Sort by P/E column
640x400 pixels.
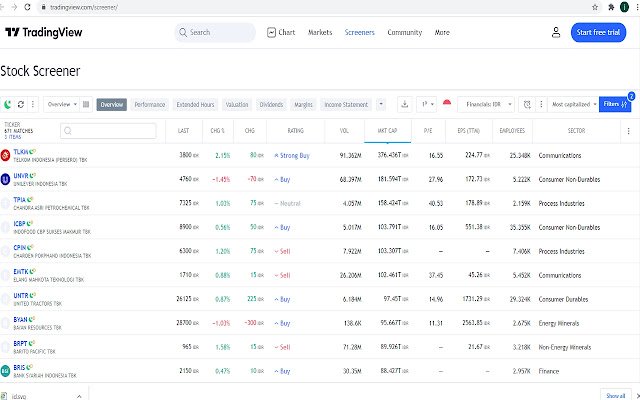[428, 131]
